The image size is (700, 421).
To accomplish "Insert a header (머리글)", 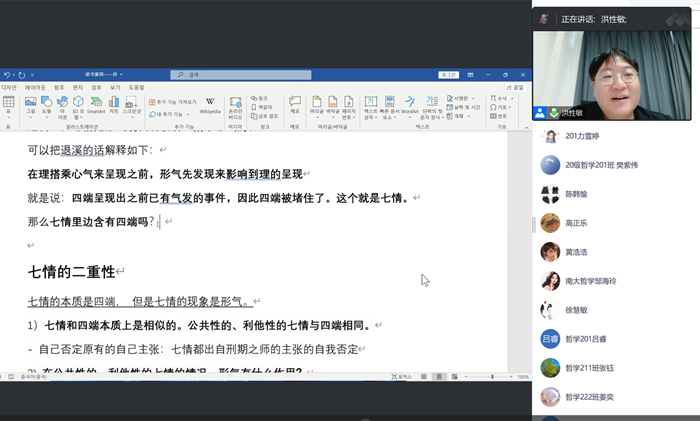I will pyautogui.click(x=317, y=107).
